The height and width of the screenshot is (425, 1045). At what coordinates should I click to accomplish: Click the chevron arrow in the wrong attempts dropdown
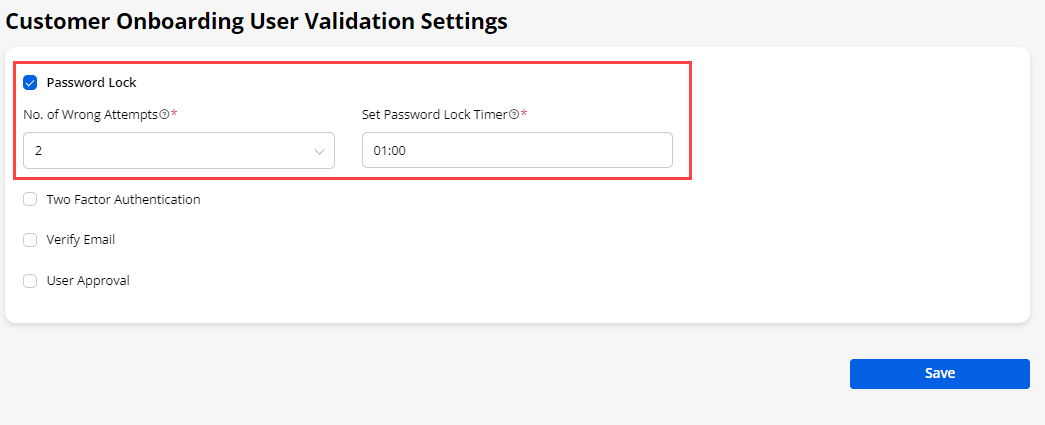coord(320,152)
